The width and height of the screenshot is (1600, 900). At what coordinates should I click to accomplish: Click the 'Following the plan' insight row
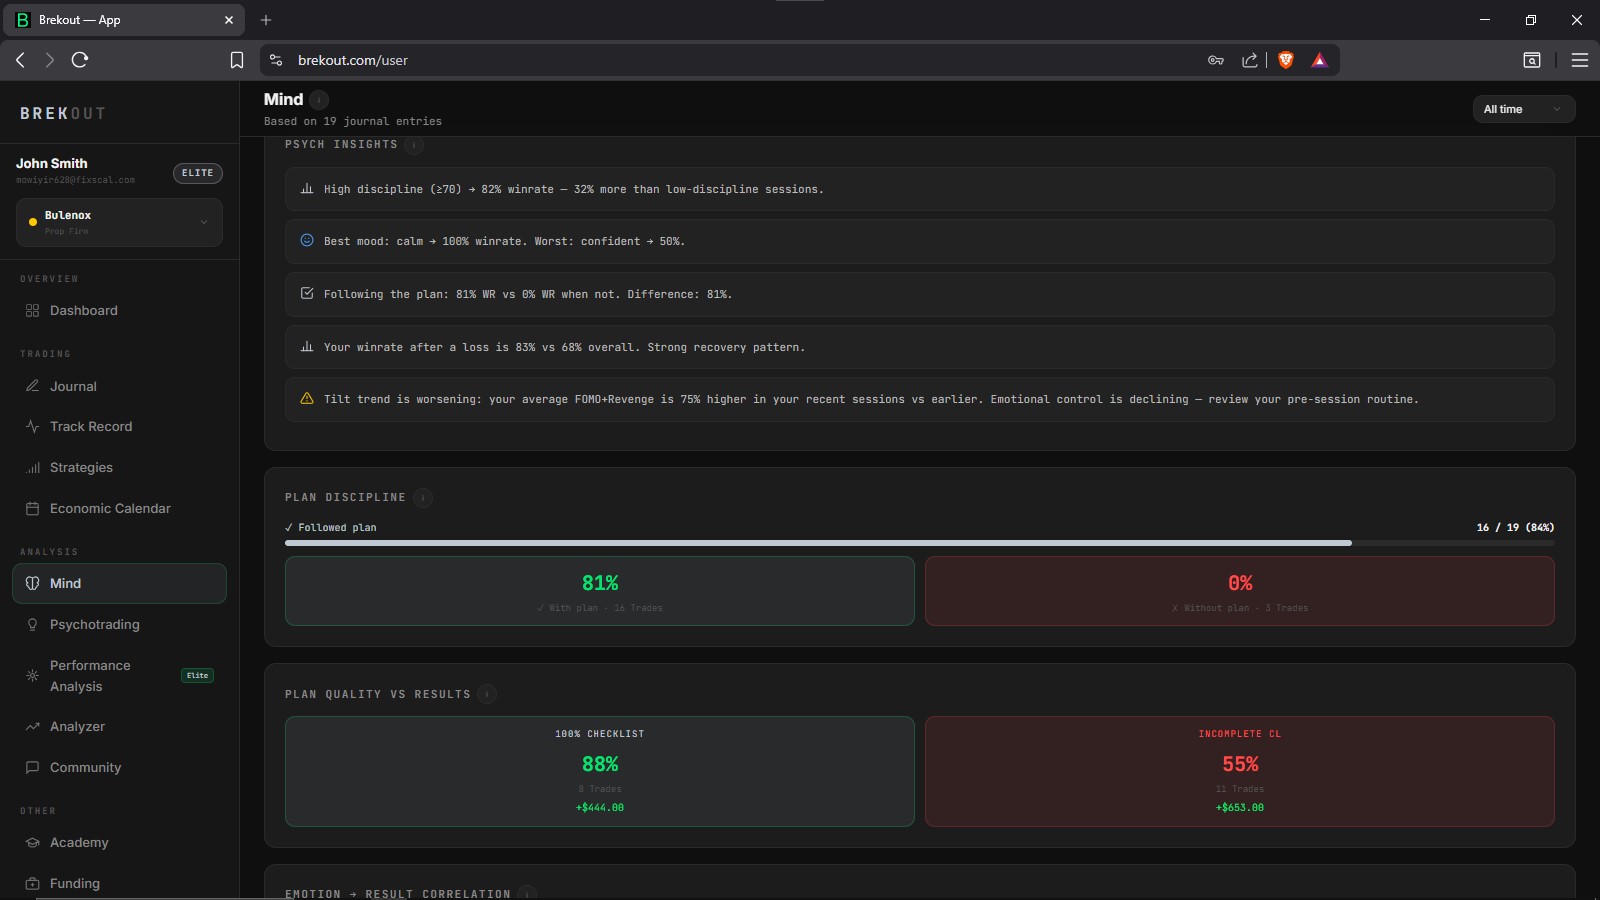pyautogui.click(x=920, y=294)
